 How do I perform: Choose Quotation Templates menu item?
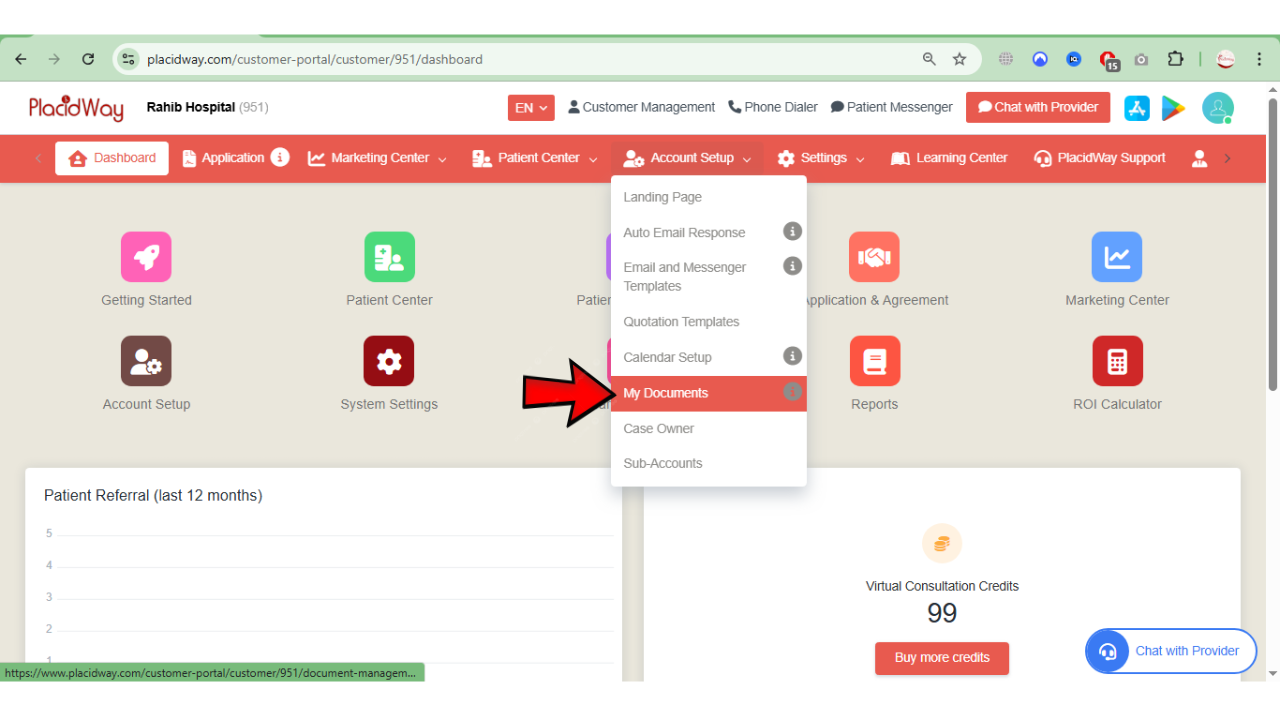[x=681, y=322]
